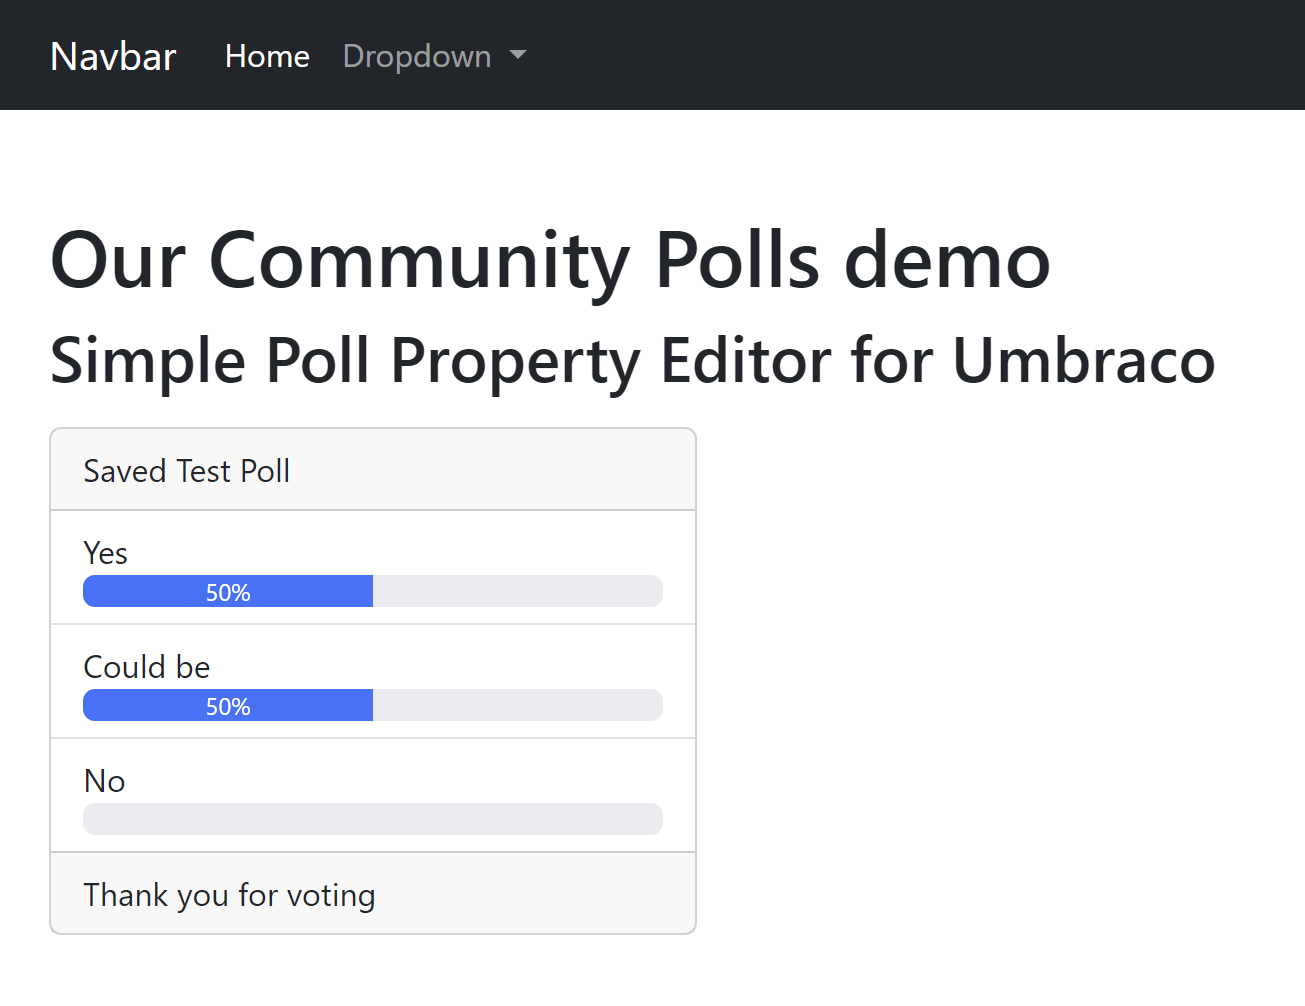Image resolution: width=1305 pixels, height=1006 pixels.
Task: Click the Yes option label text
Action: pos(105,552)
